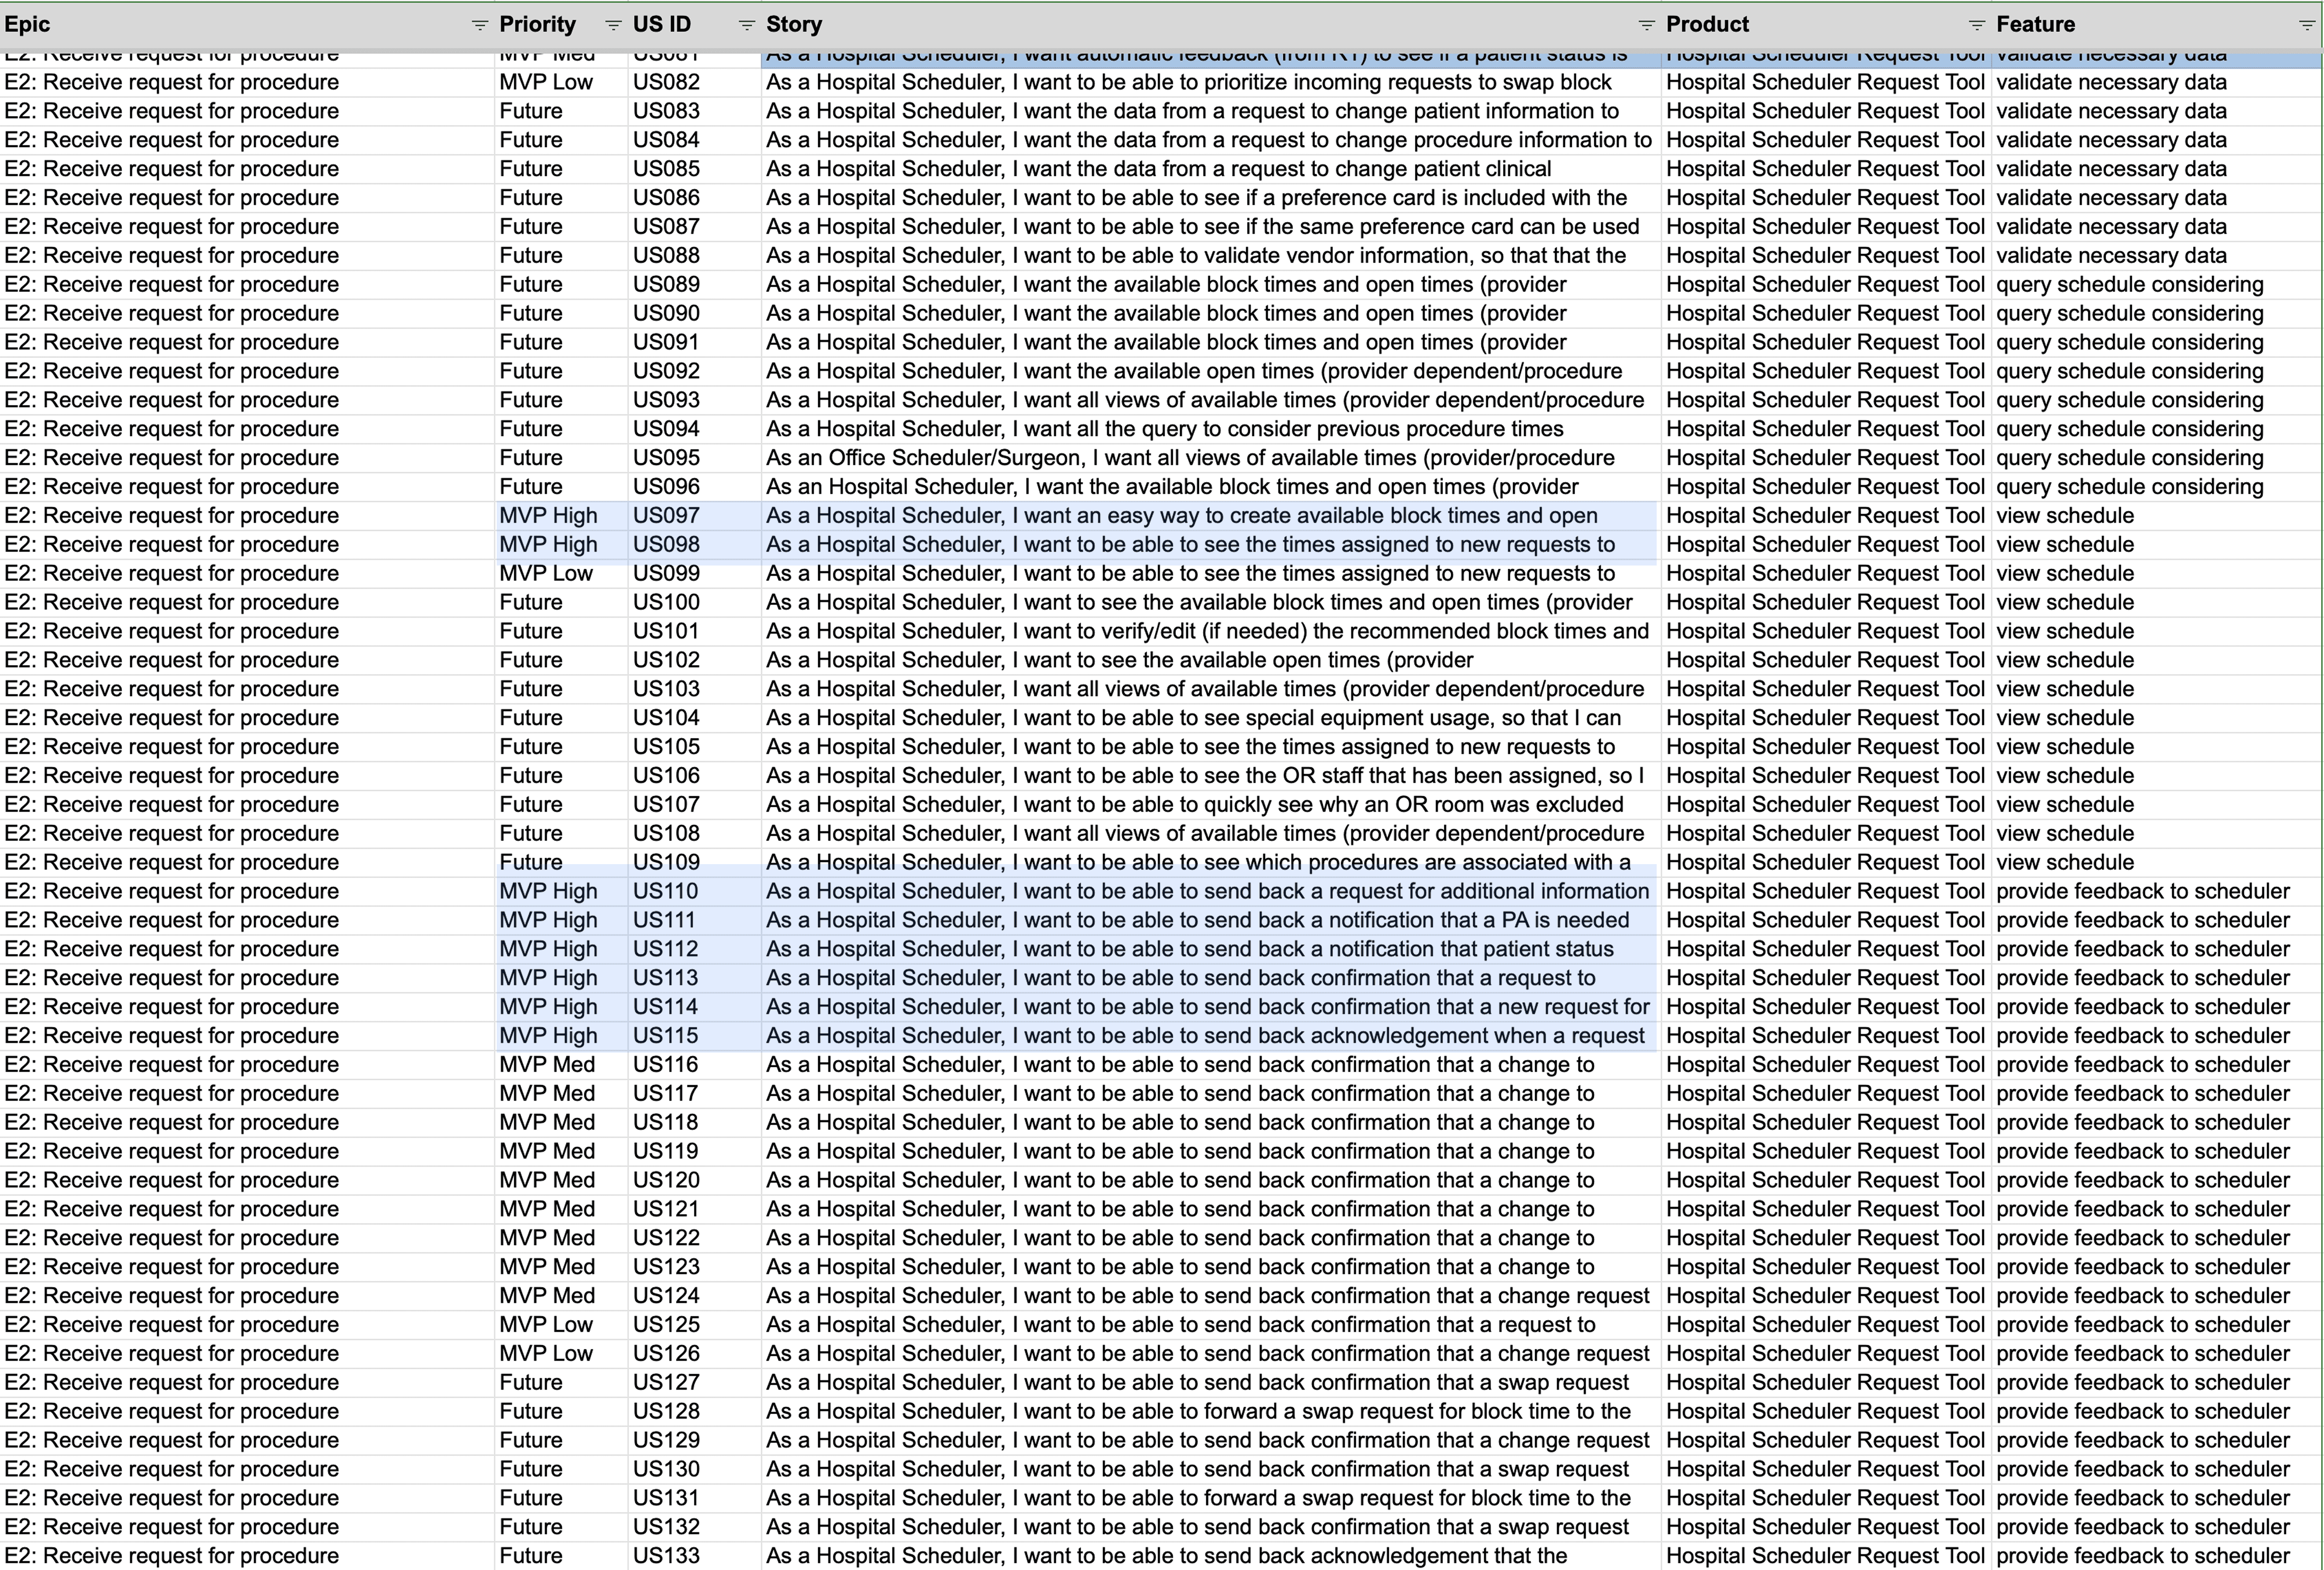This screenshot has width=2324, height=1570.
Task: Open the Feature column filter icon
Action: tap(2306, 25)
